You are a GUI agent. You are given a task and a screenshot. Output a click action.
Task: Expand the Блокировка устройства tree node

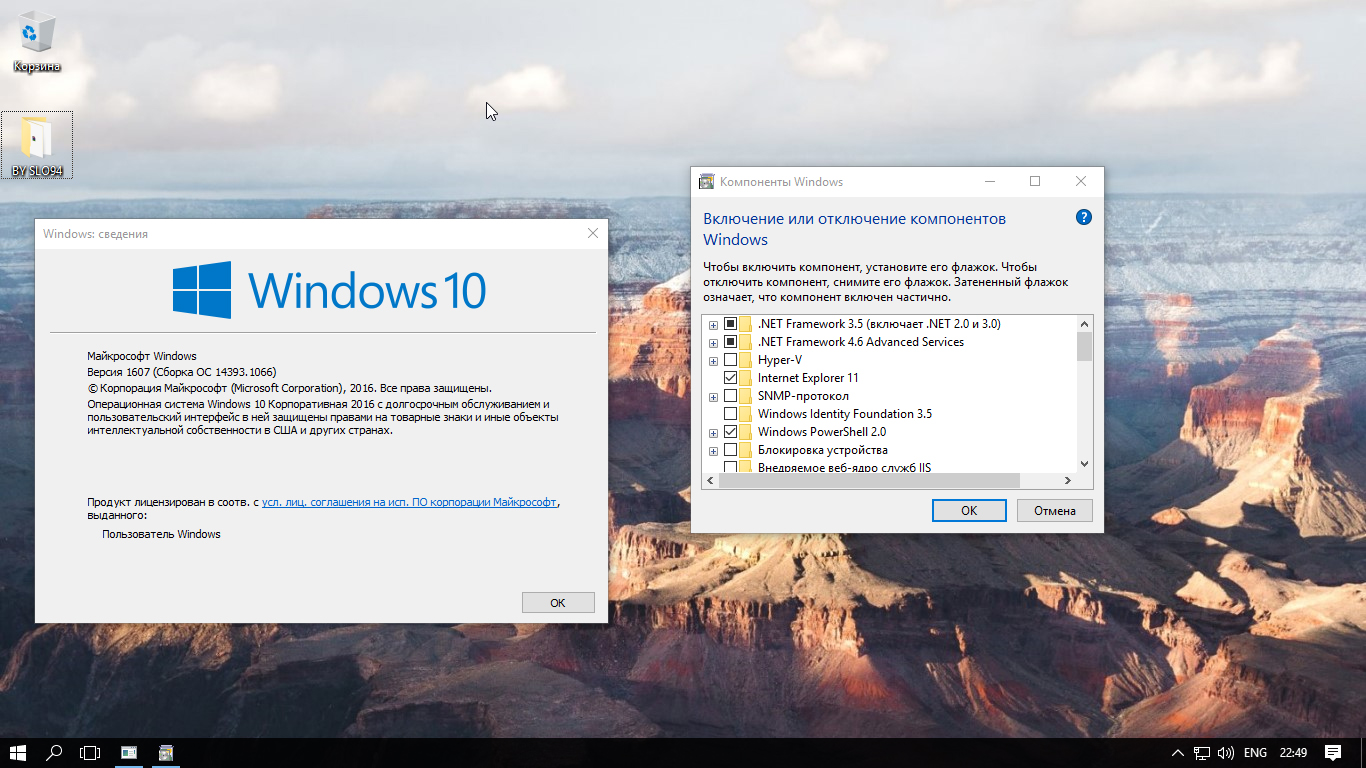click(x=713, y=450)
